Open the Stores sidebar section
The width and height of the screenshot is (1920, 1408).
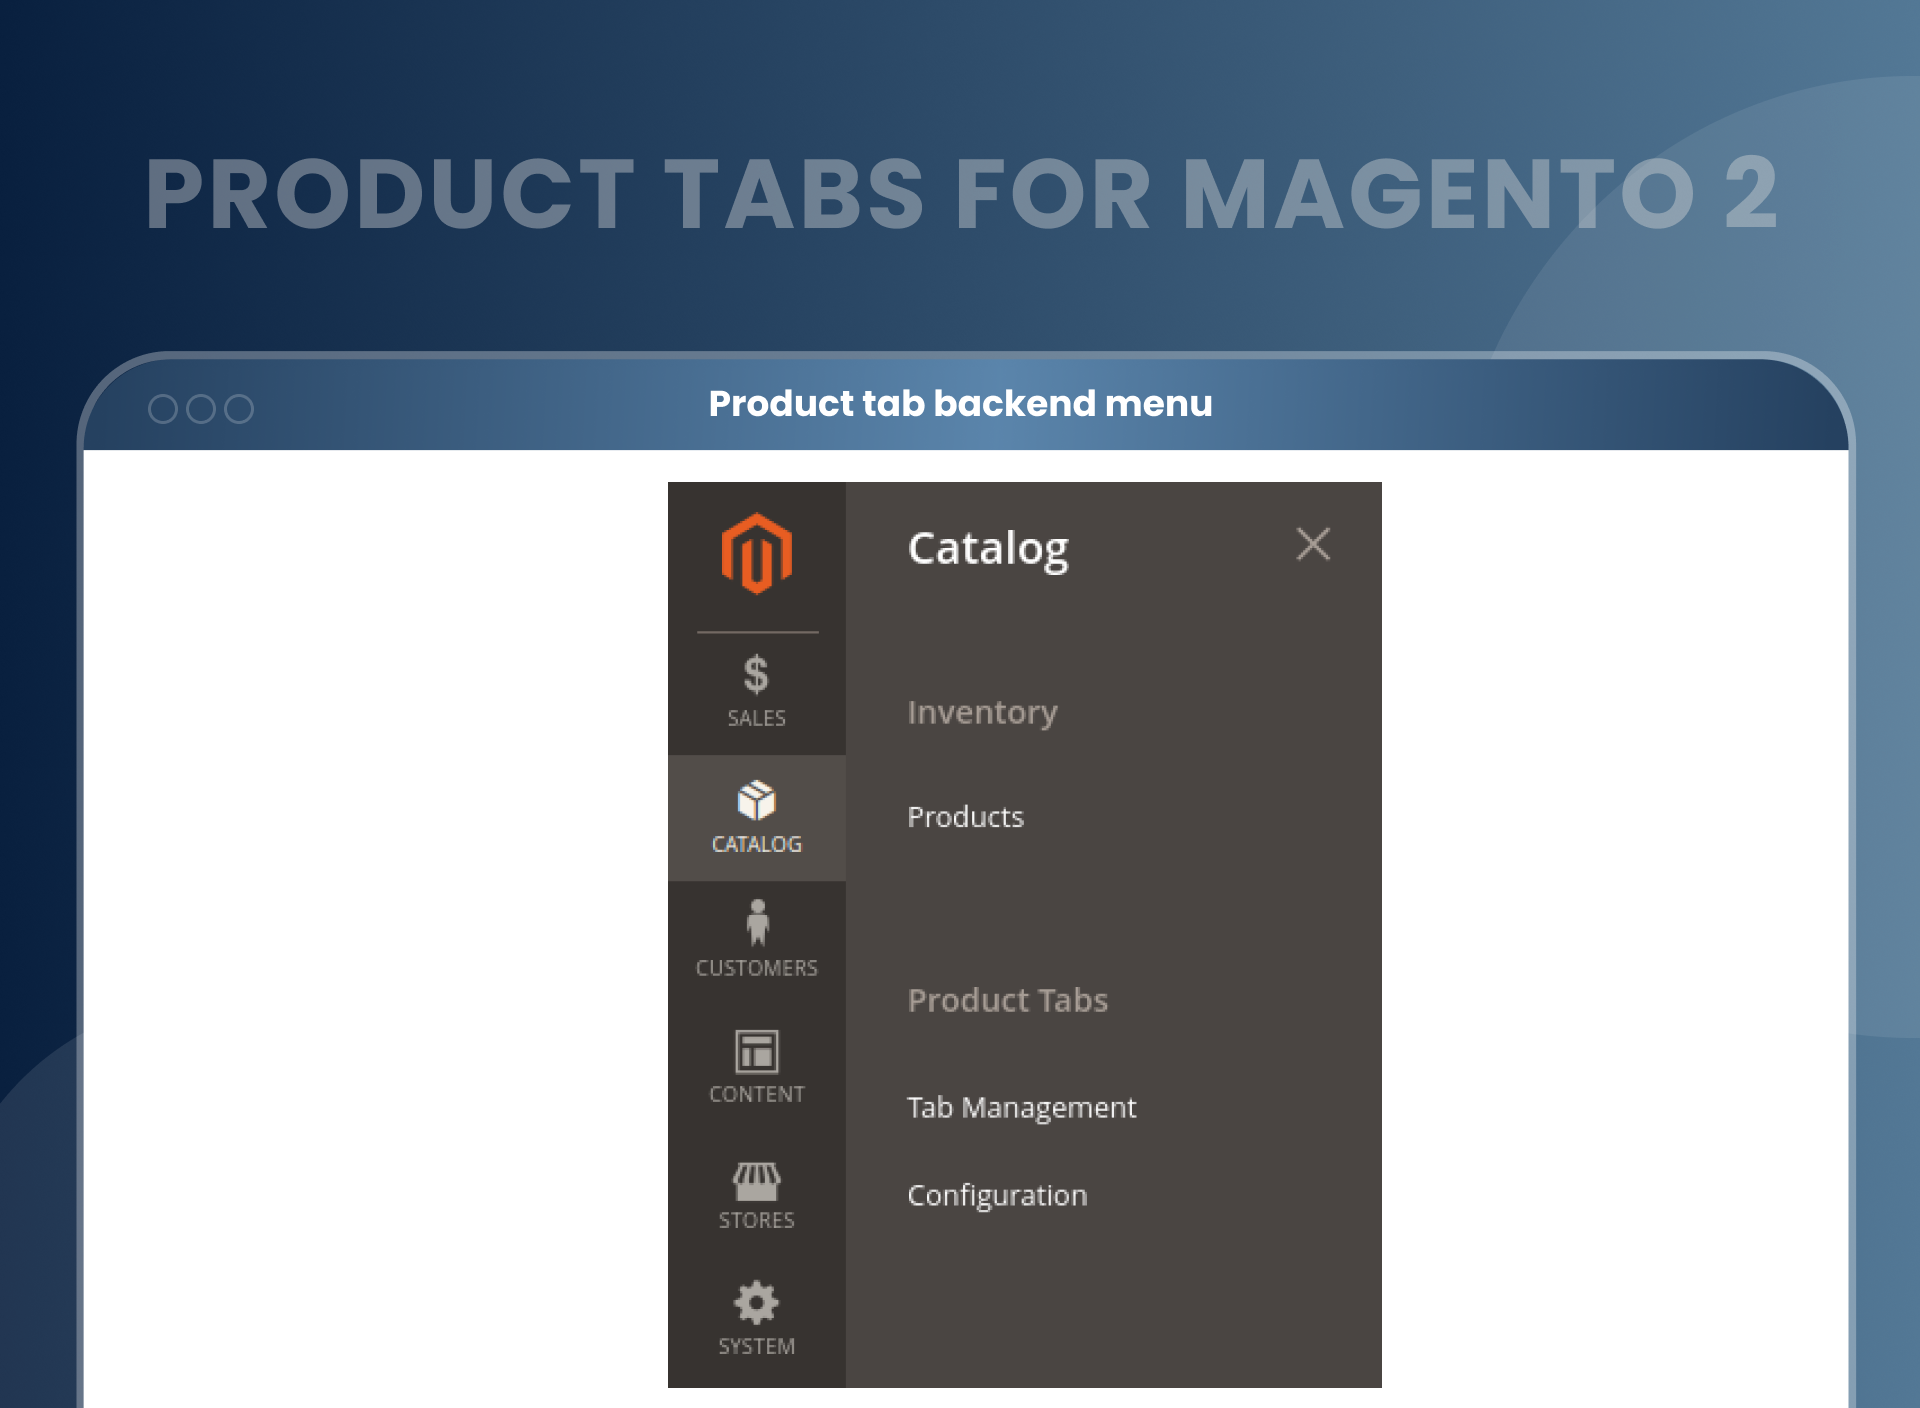point(756,1194)
